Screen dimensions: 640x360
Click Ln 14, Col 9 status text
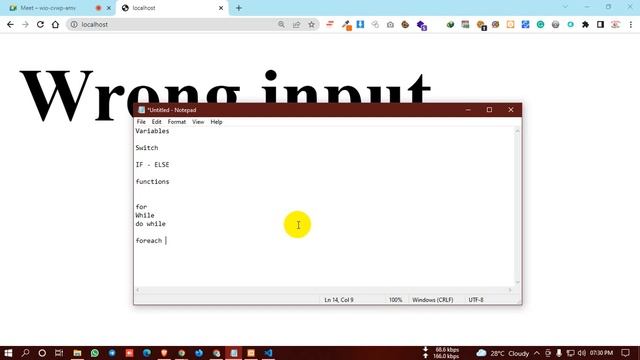339,300
